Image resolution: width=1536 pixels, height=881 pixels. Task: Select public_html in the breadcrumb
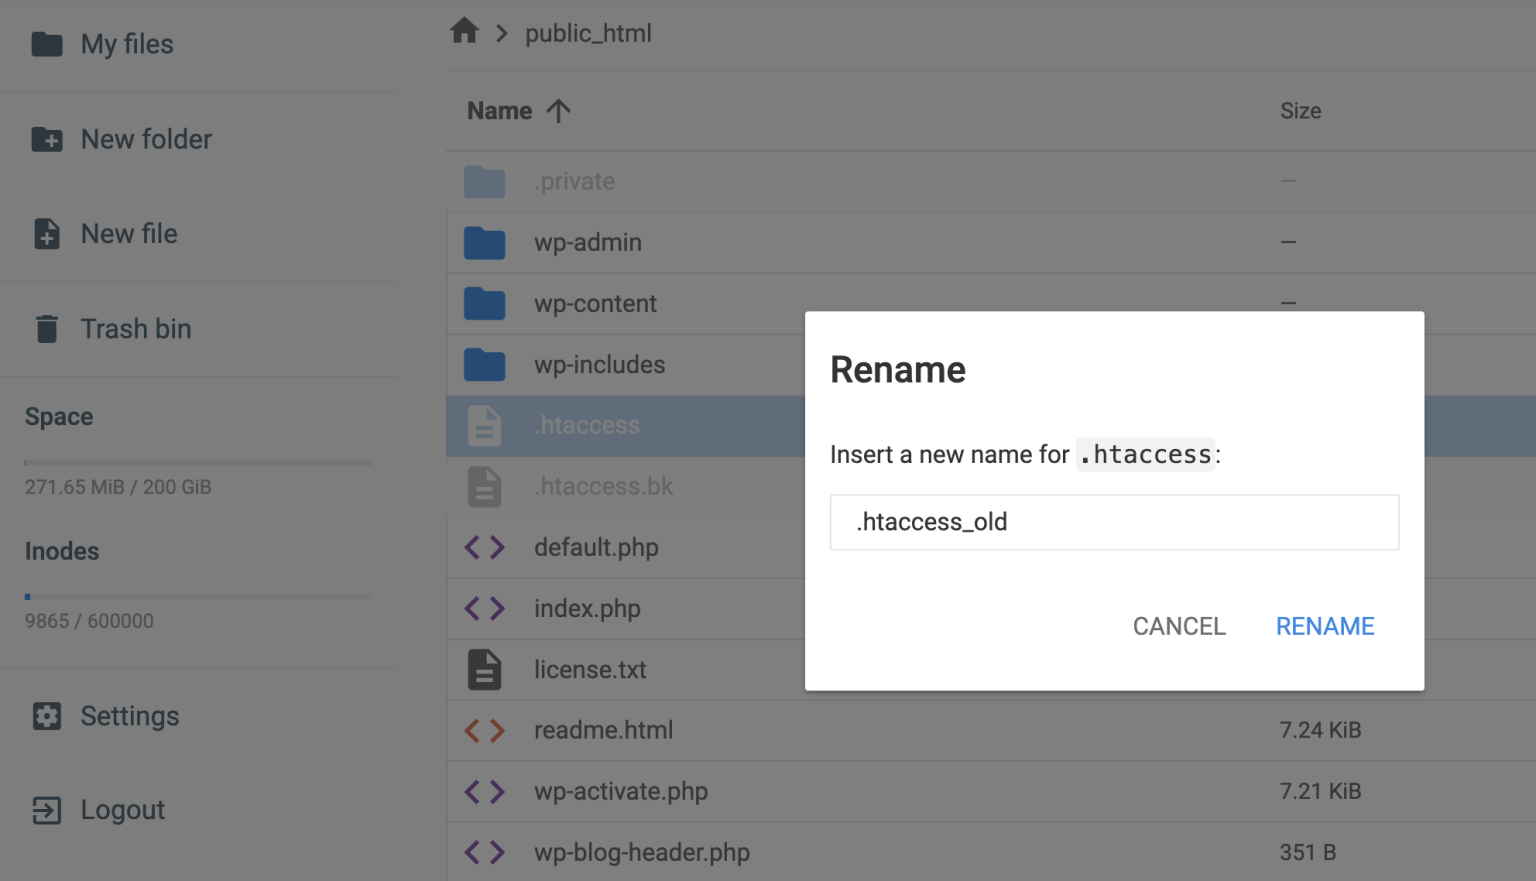coord(589,32)
